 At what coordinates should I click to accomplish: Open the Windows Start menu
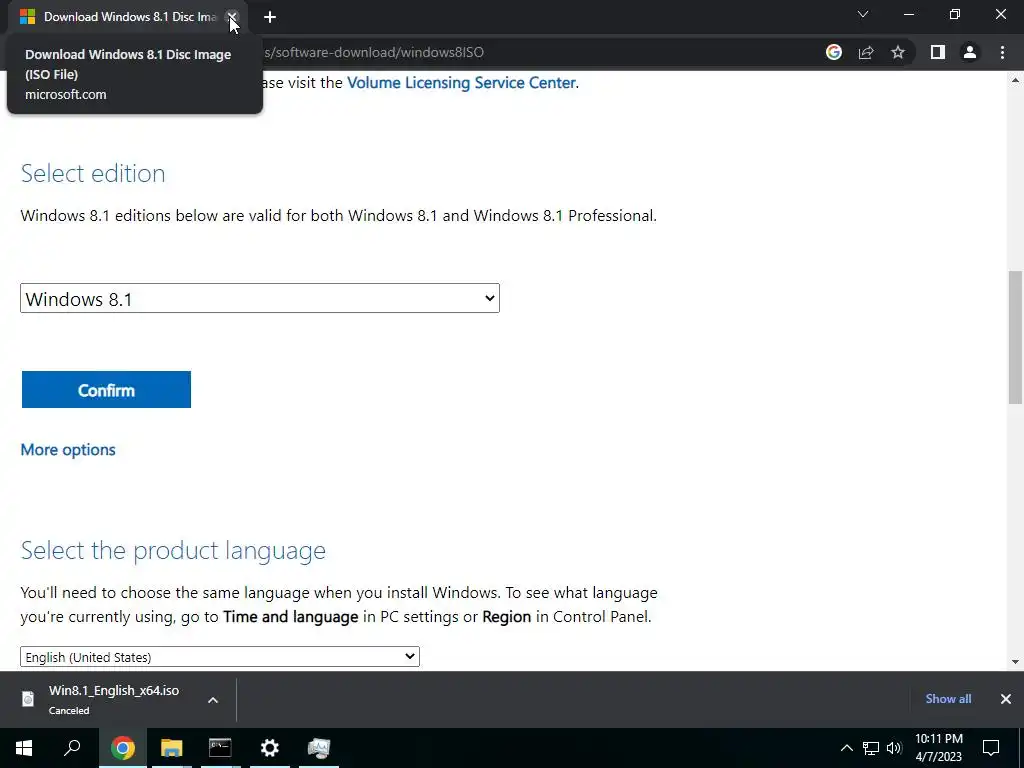click(24, 748)
